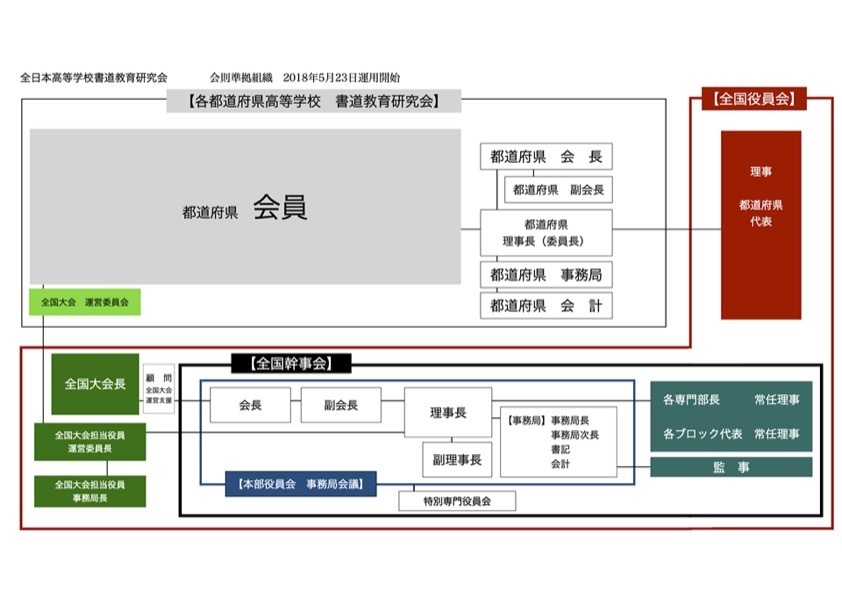Select the 全国幹事会 header label

click(x=291, y=363)
